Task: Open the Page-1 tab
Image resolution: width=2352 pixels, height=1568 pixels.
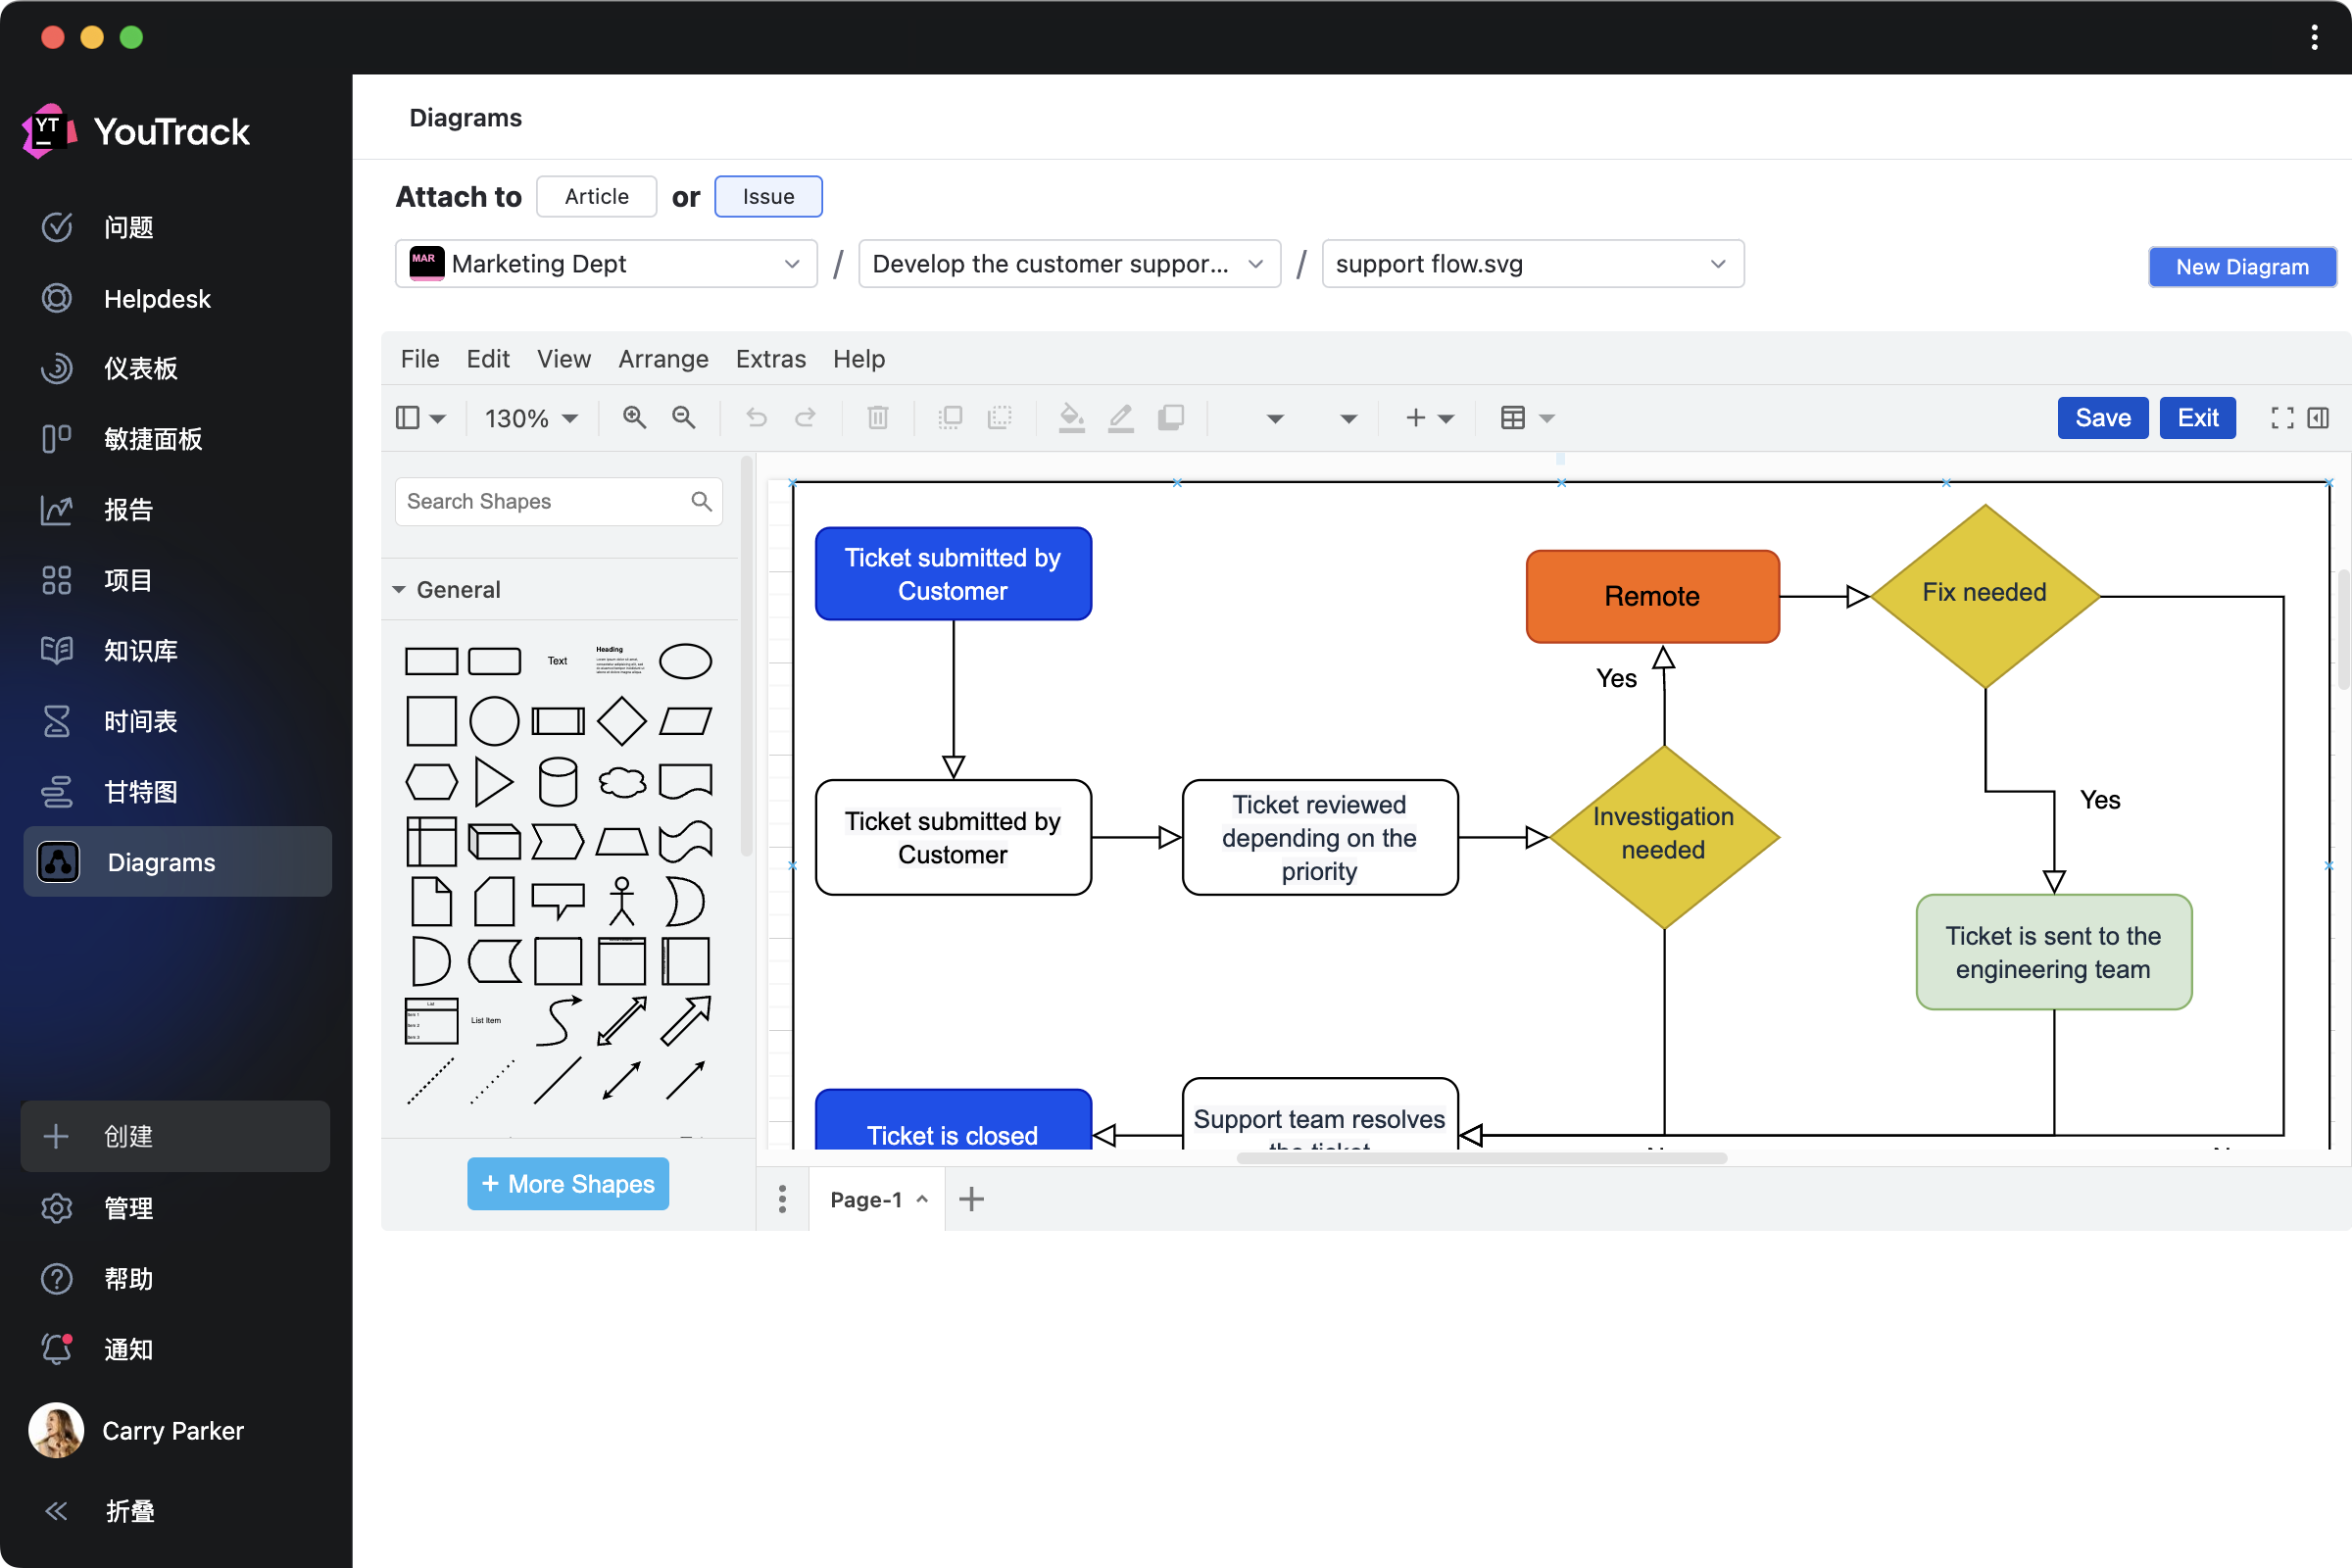Action: click(x=867, y=1199)
